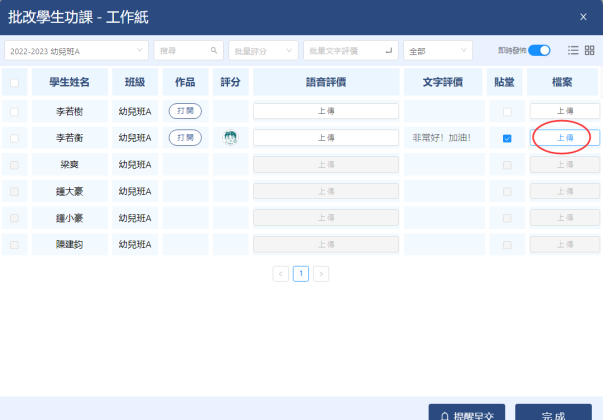The width and height of the screenshot is (603, 420).
Task: Click the 提醒呈交 bell button
Action: coord(467,414)
